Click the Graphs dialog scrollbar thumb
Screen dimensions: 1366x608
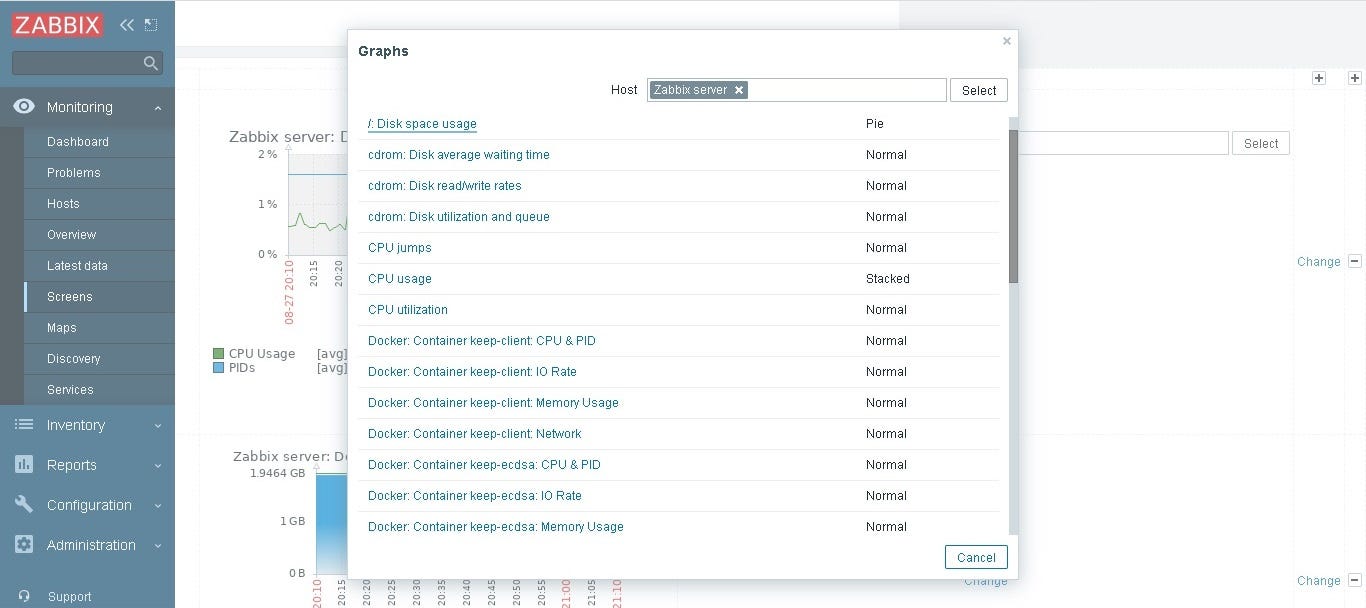click(x=1013, y=206)
